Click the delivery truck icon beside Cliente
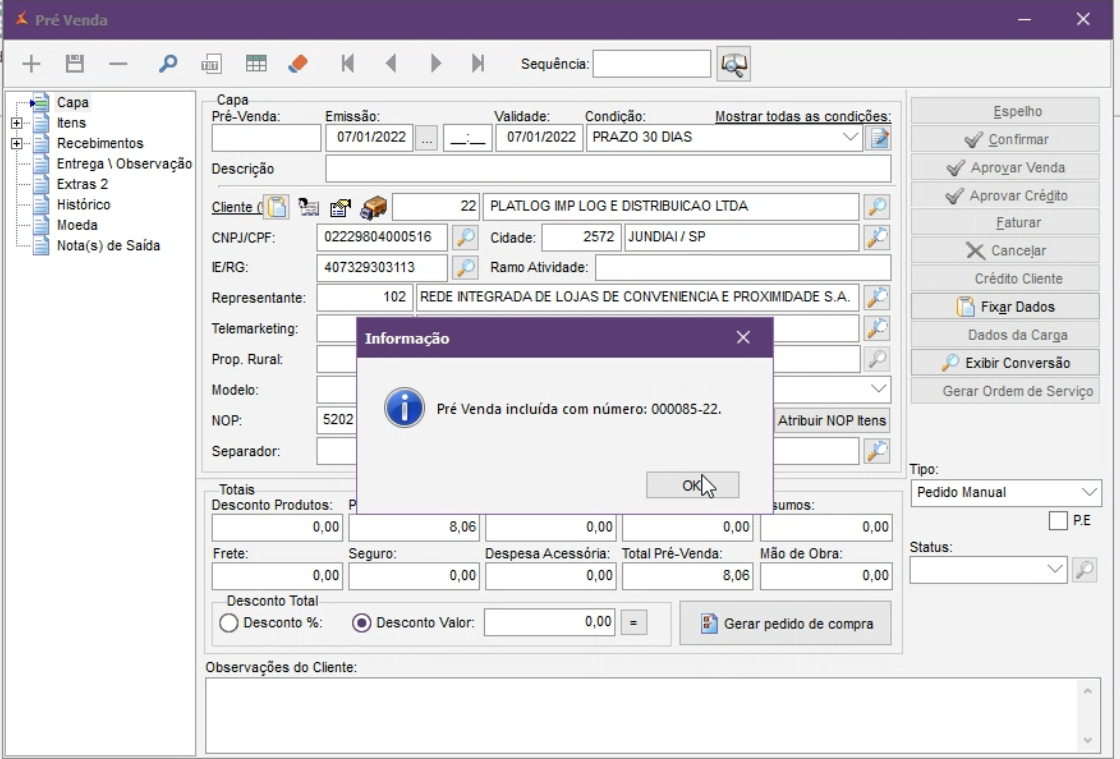The height and width of the screenshot is (759, 1120). (373, 208)
